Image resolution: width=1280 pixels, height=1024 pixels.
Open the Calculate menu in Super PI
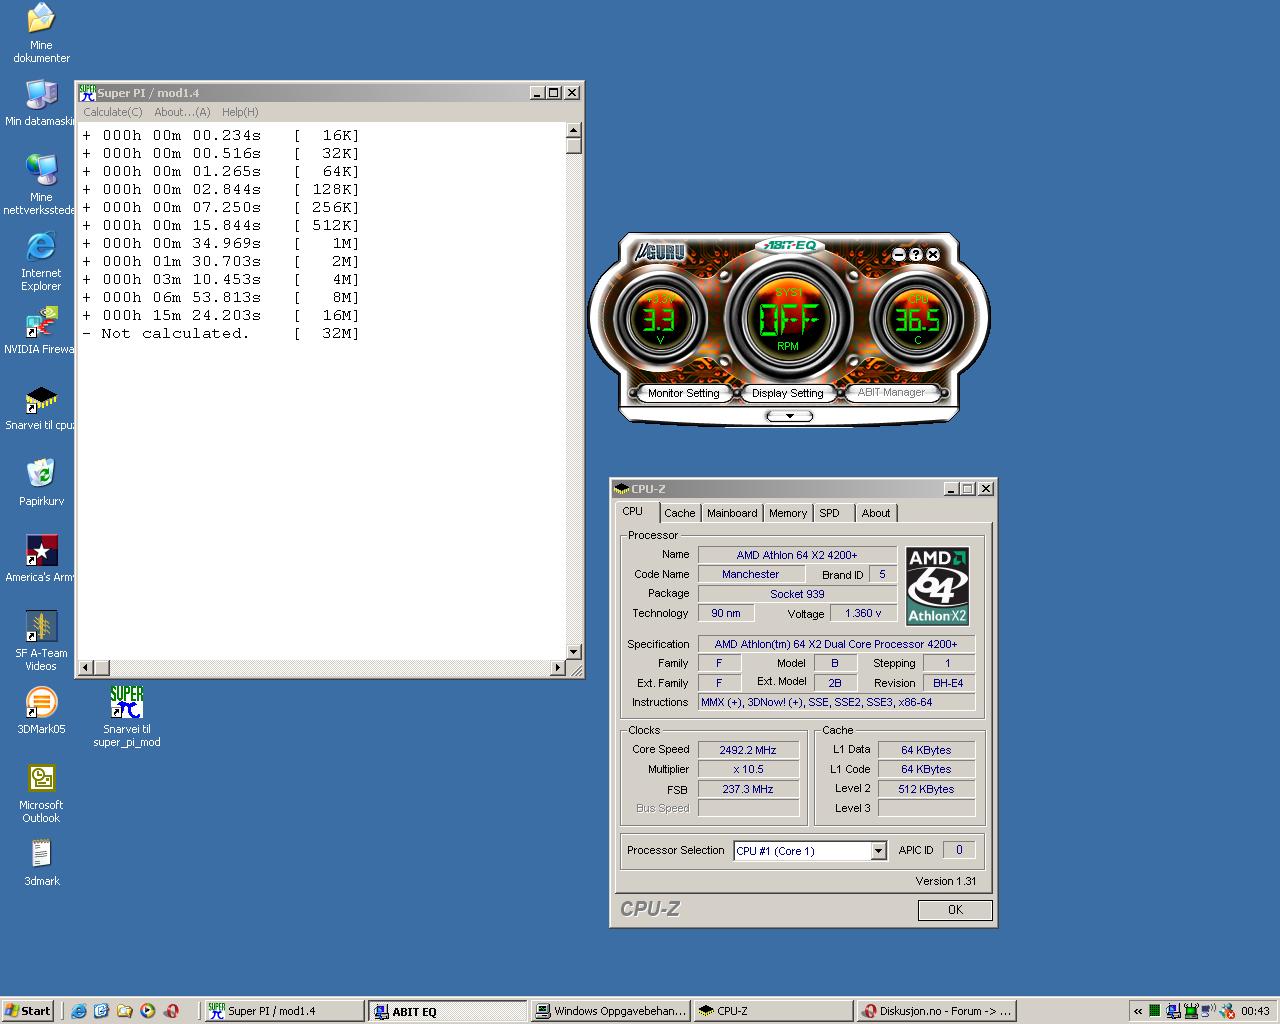coord(112,112)
